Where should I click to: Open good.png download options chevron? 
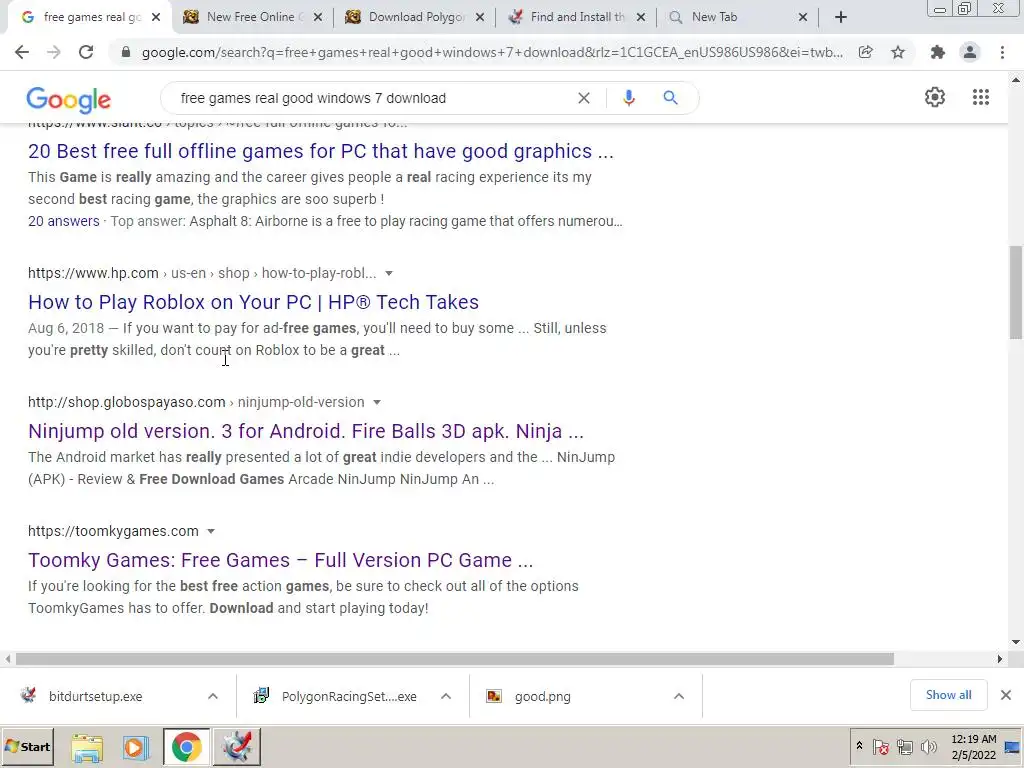(x=679, y=696)
